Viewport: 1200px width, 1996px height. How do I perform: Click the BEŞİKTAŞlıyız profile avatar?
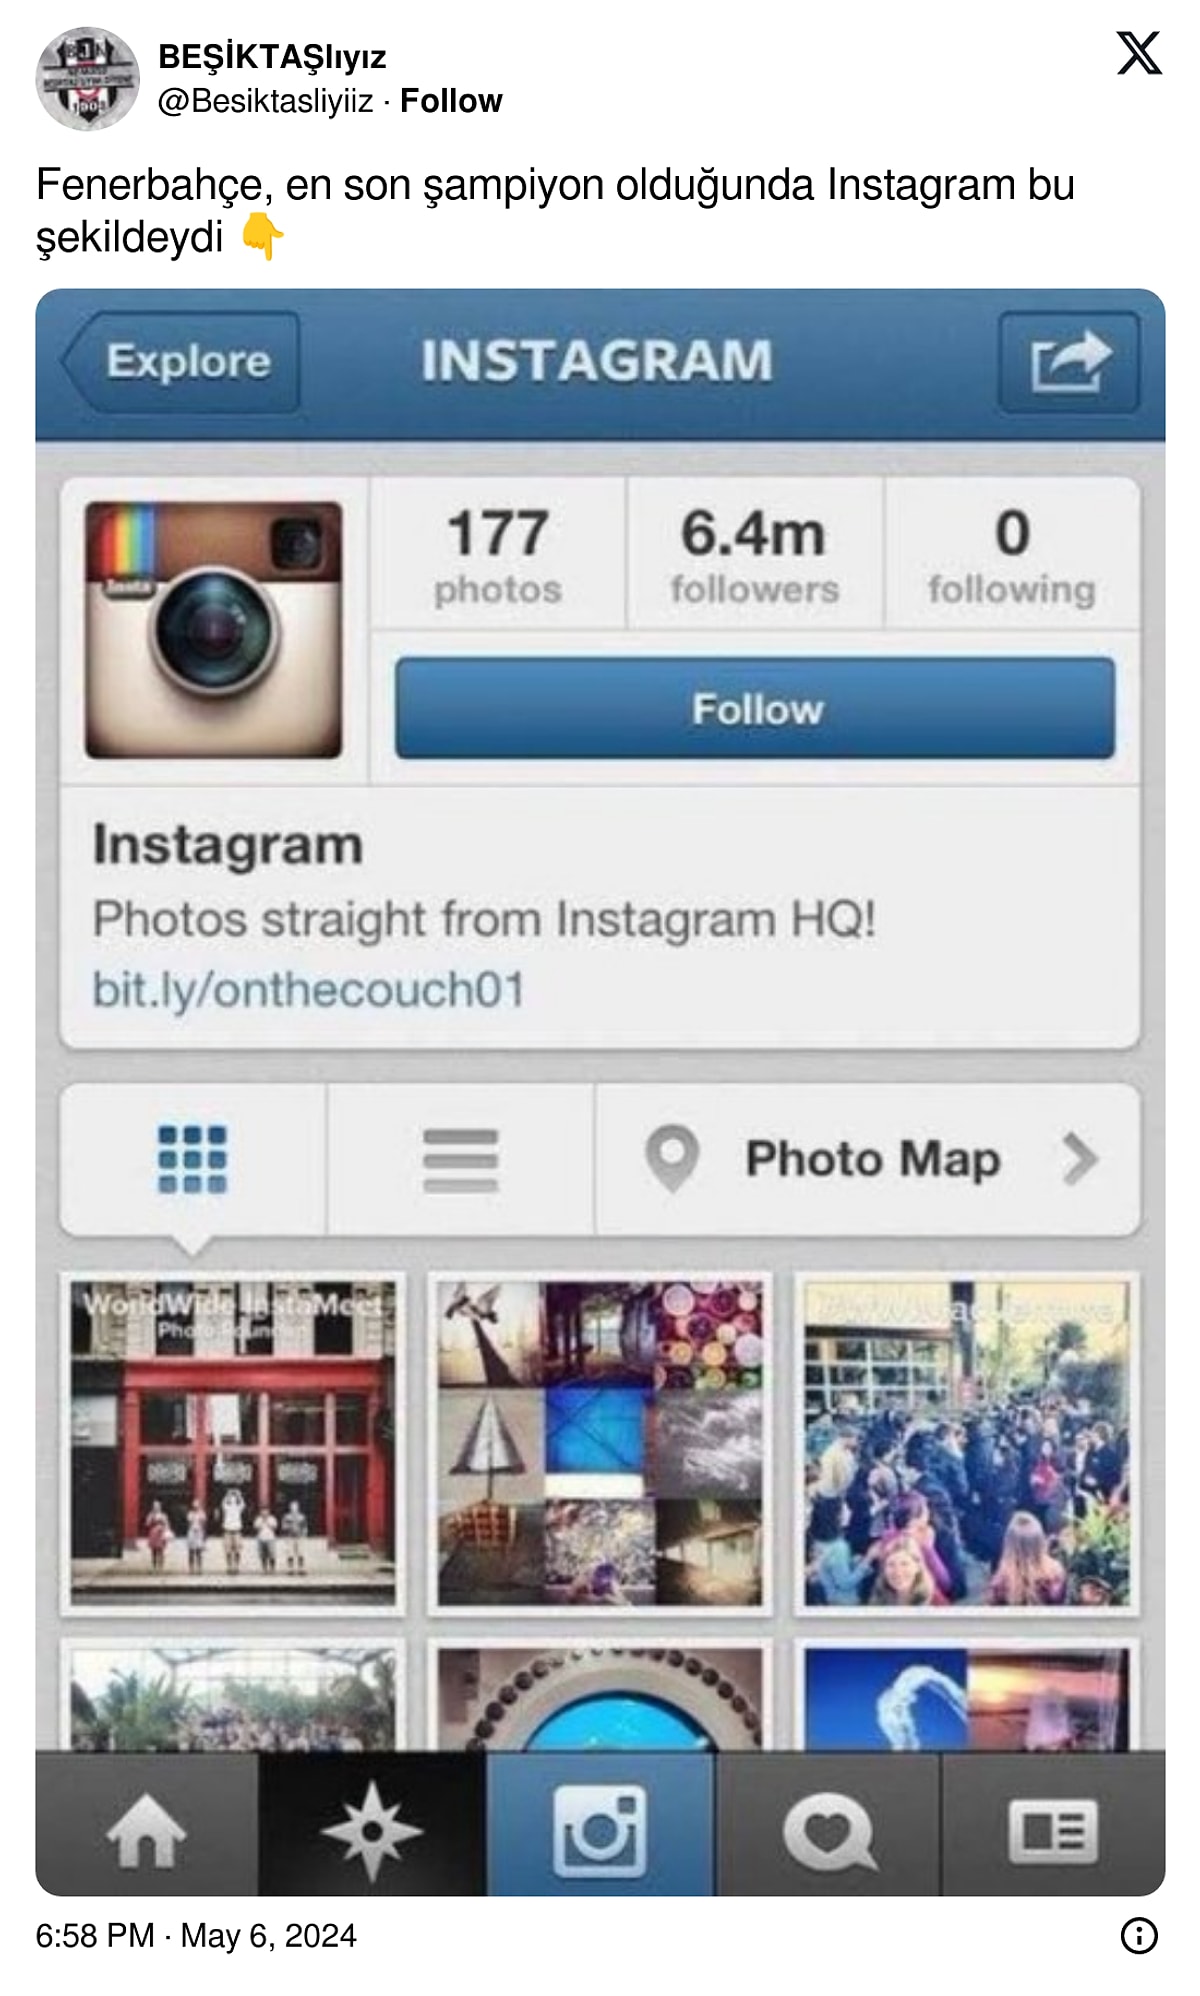(x=87, y=79)
